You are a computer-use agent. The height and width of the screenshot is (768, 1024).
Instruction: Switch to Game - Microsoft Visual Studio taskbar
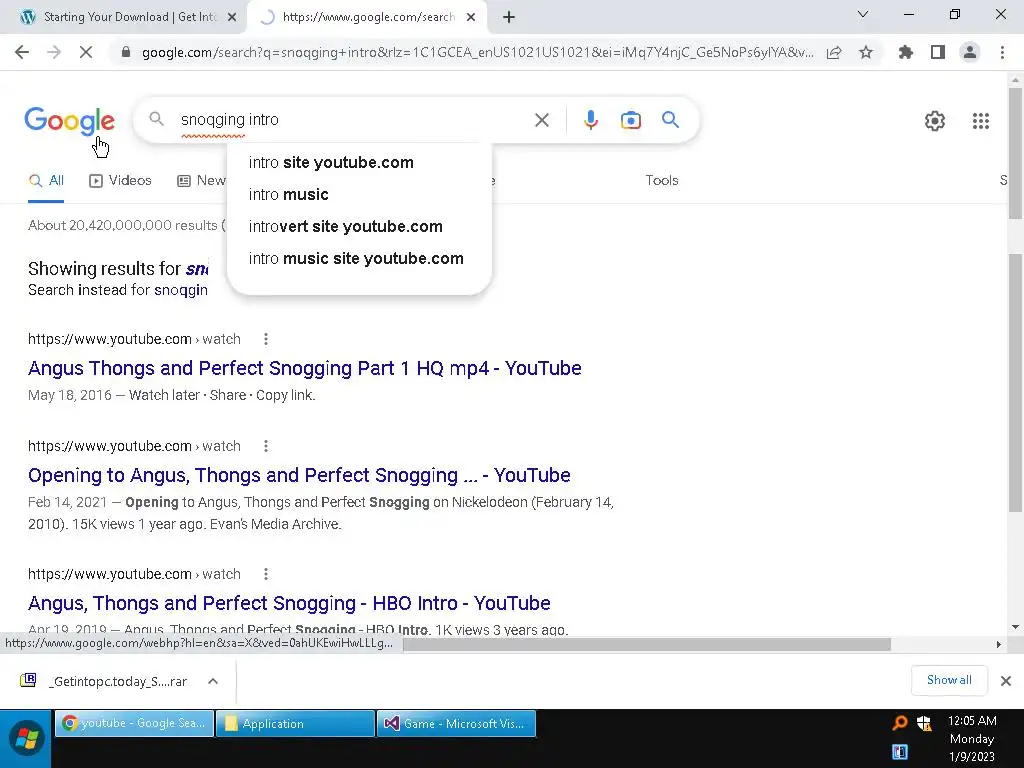(456, 724)
